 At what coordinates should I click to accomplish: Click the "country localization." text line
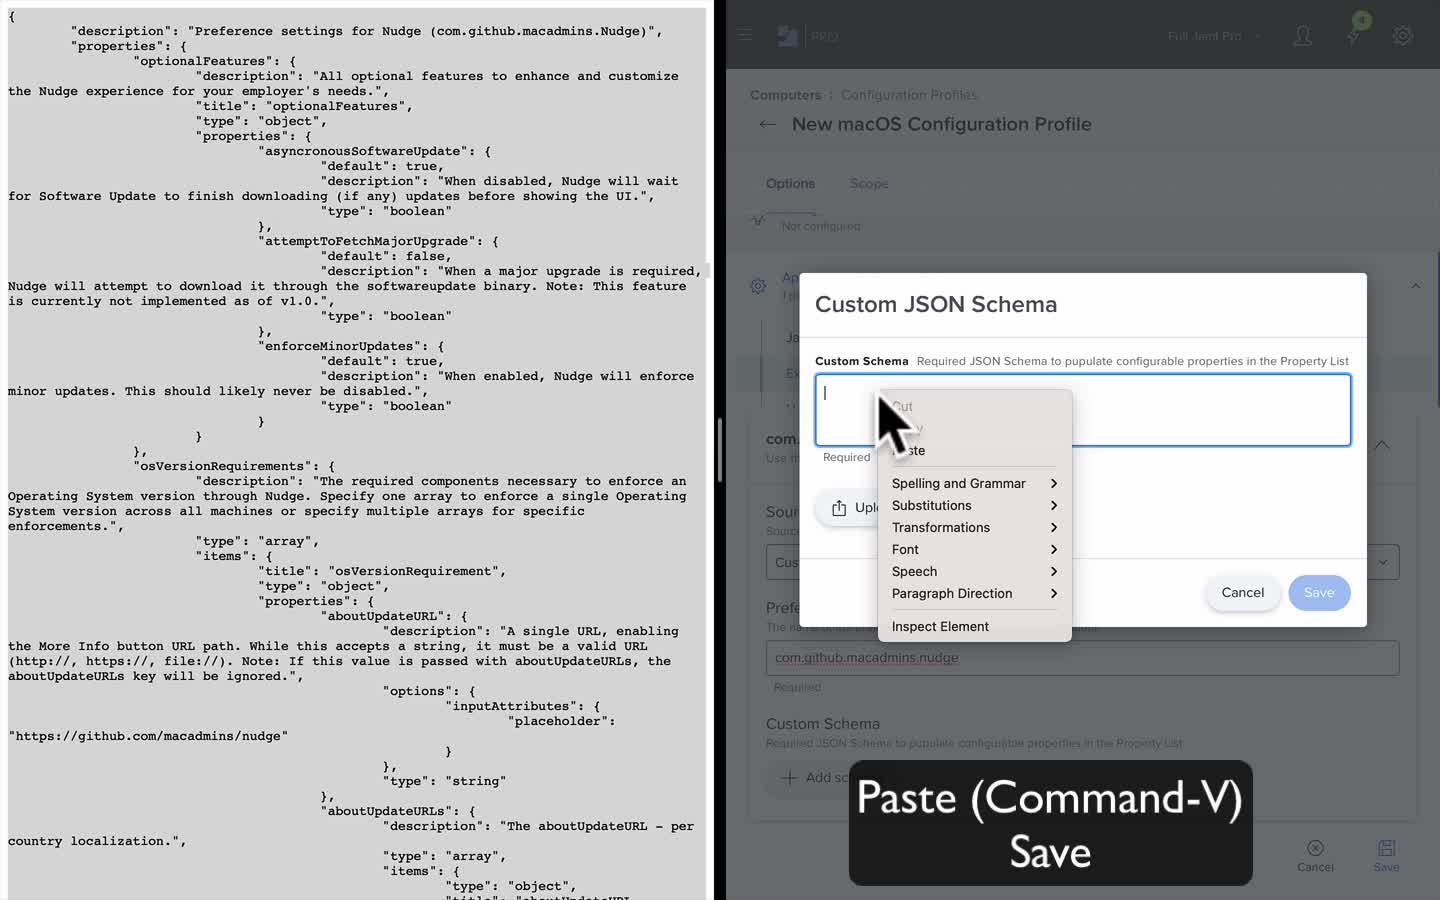tap(97, 841)
